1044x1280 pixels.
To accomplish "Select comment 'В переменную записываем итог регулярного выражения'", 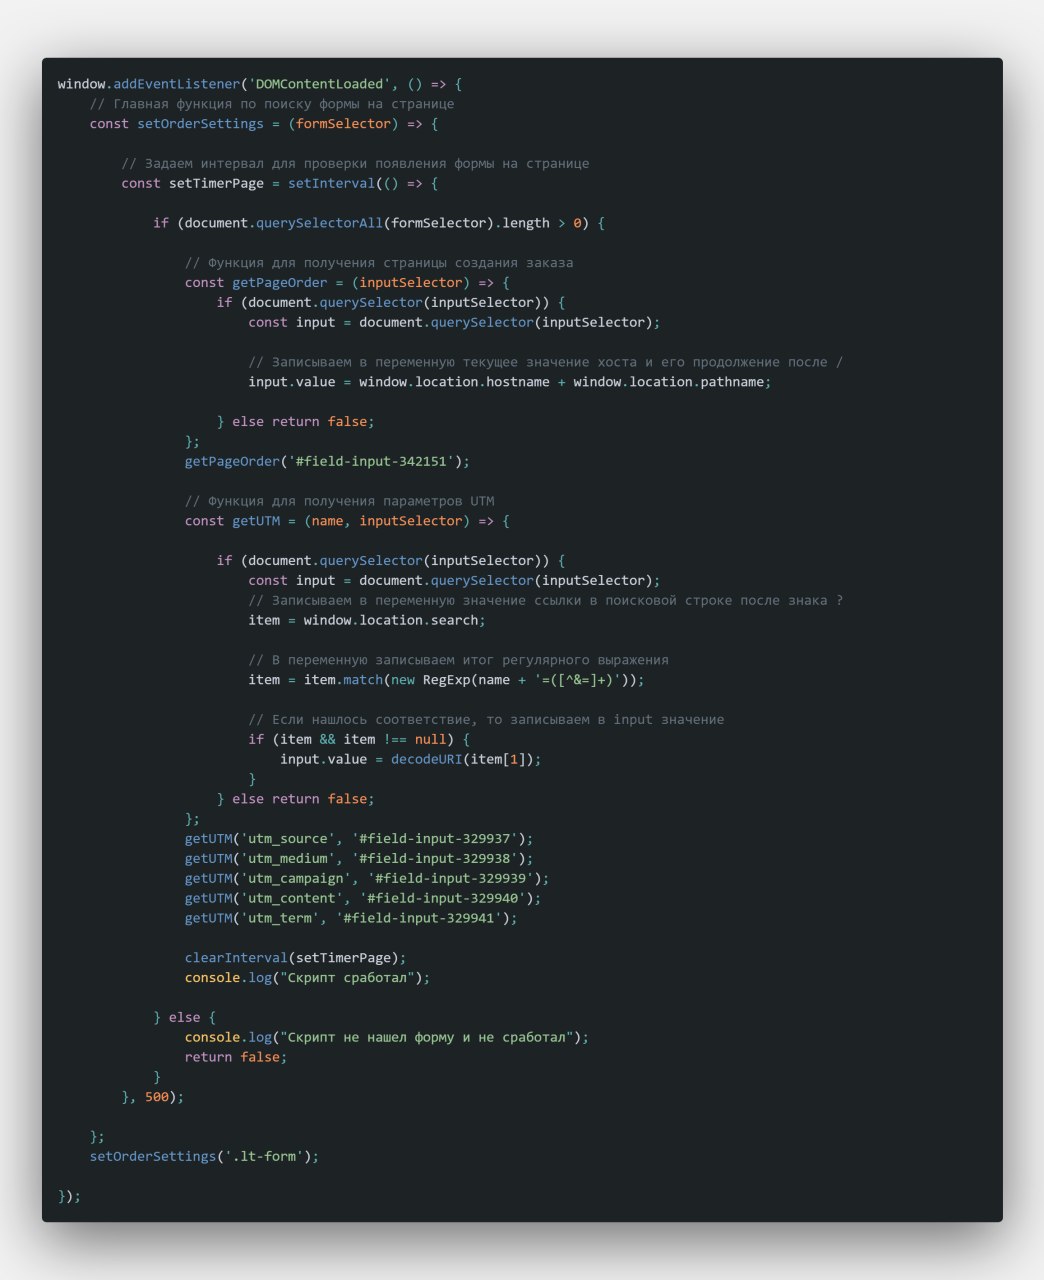I will tap(459, 660).
